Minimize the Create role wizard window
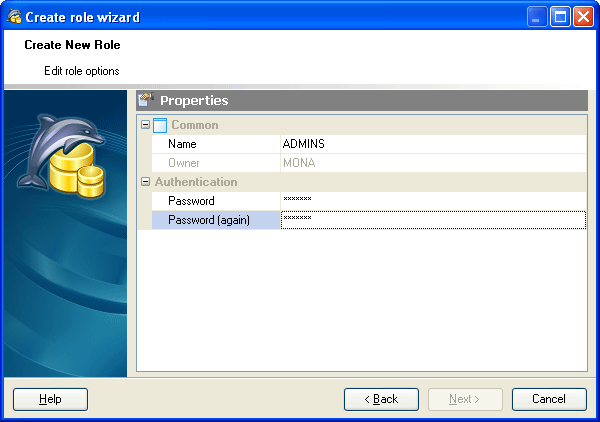Viewport: 600px width, 422px height. tap(538, 16)
